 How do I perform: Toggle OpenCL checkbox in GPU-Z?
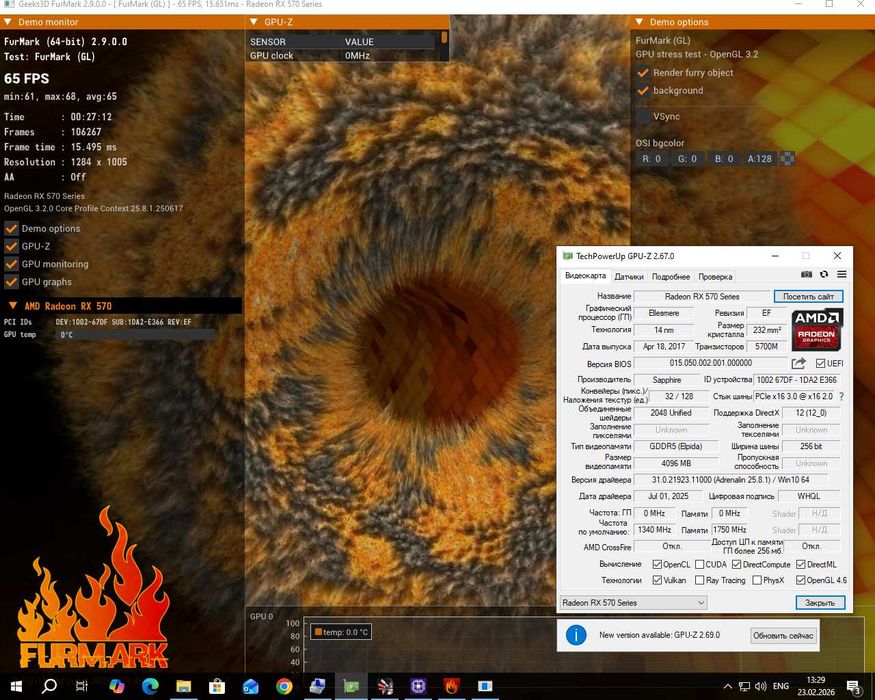(x=657, y=564)
